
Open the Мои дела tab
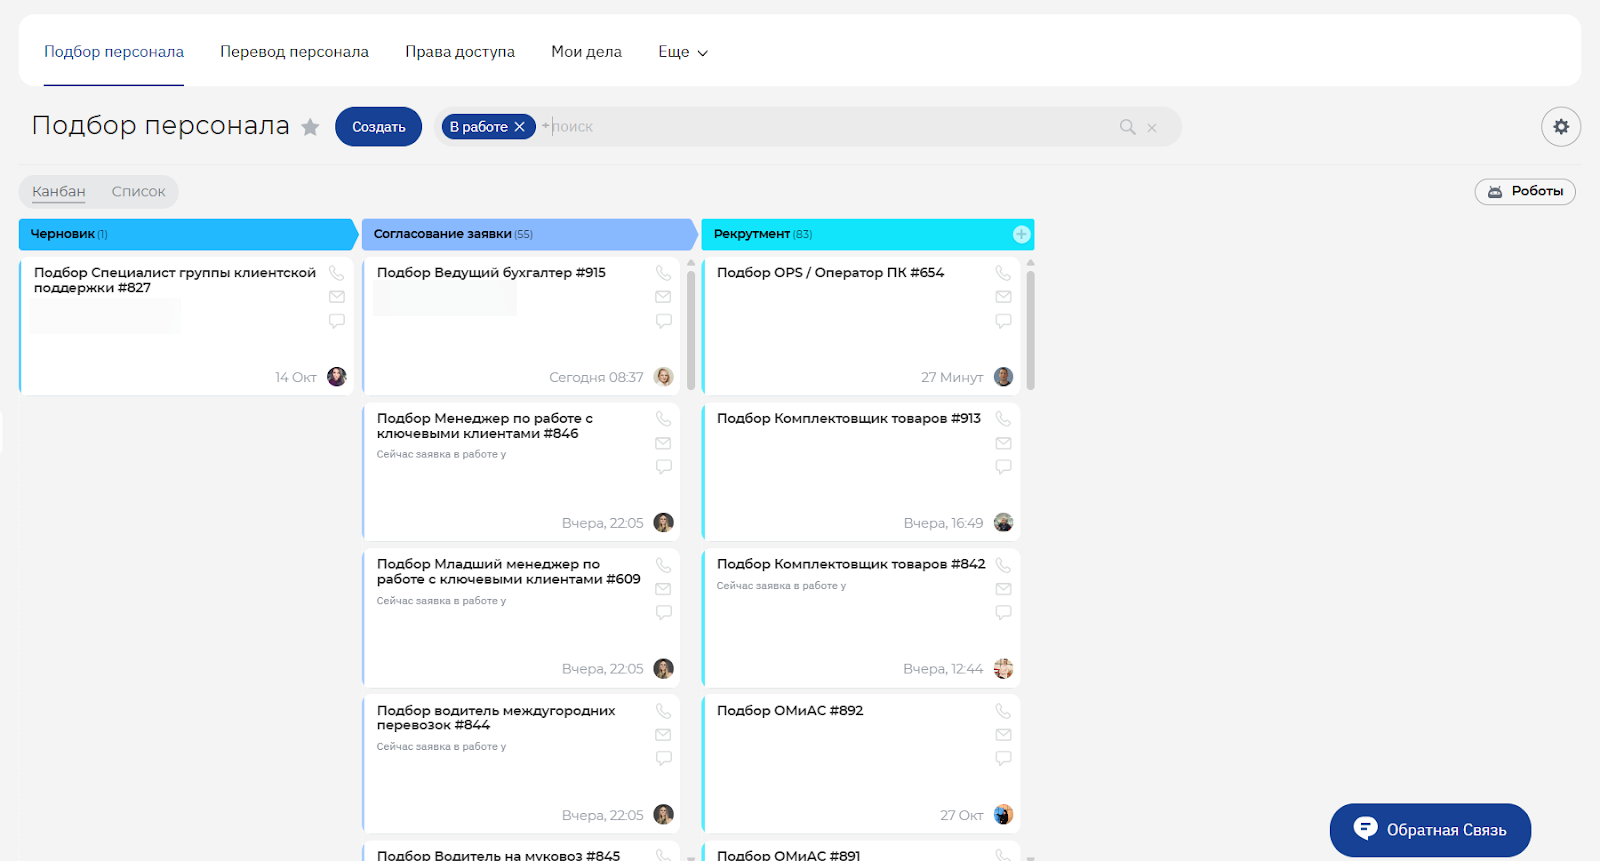pos(586,52)
